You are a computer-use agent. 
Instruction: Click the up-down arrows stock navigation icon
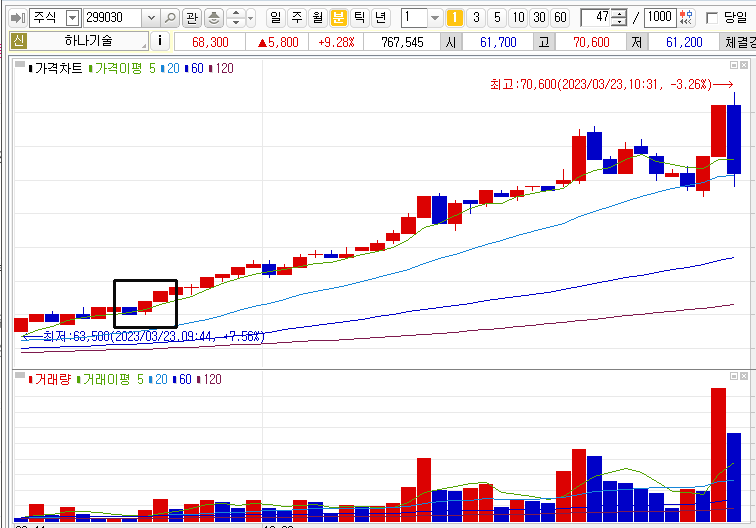(236, 18)
